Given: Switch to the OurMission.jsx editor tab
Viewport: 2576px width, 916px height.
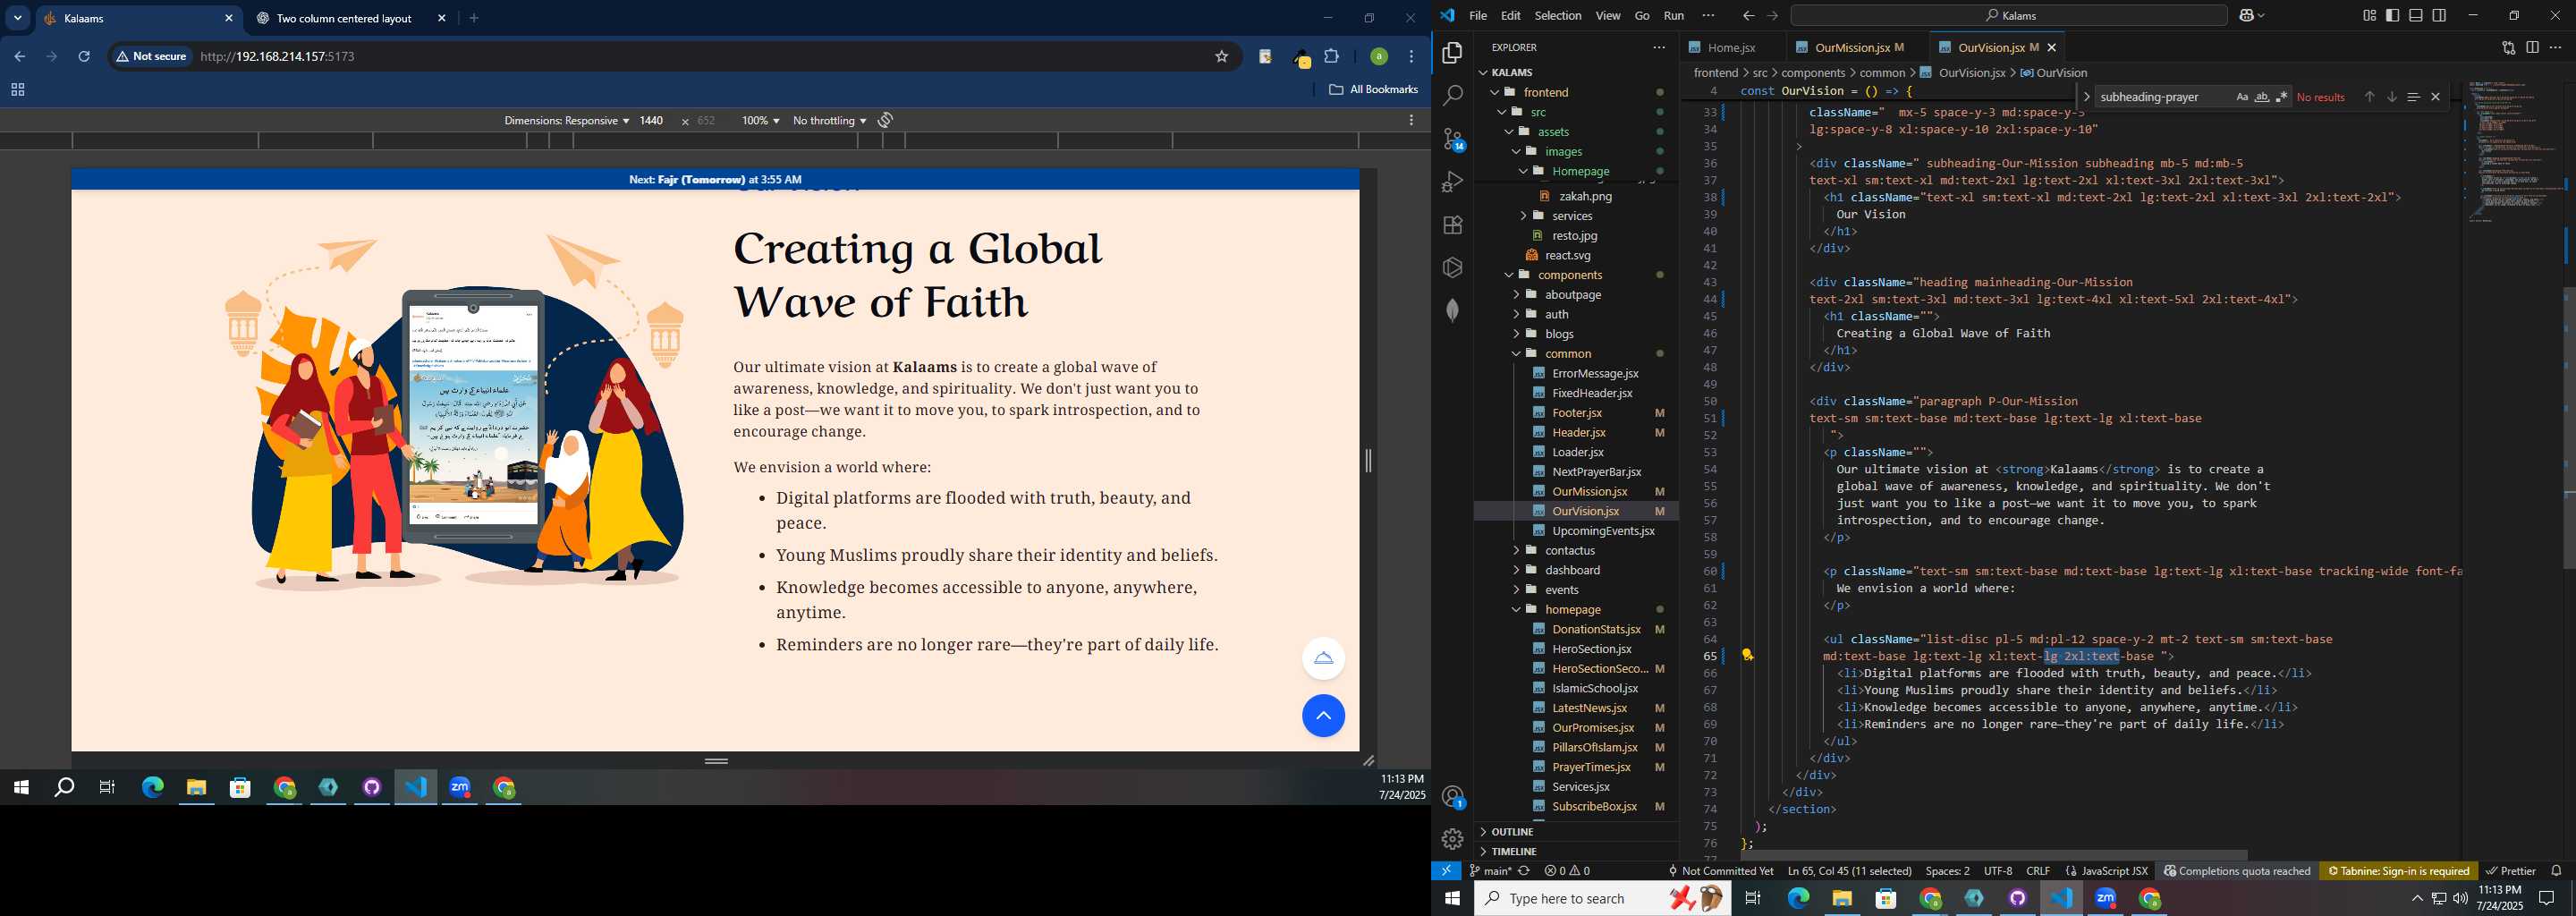Looking at the screenshot, I should click(1855, 47).
